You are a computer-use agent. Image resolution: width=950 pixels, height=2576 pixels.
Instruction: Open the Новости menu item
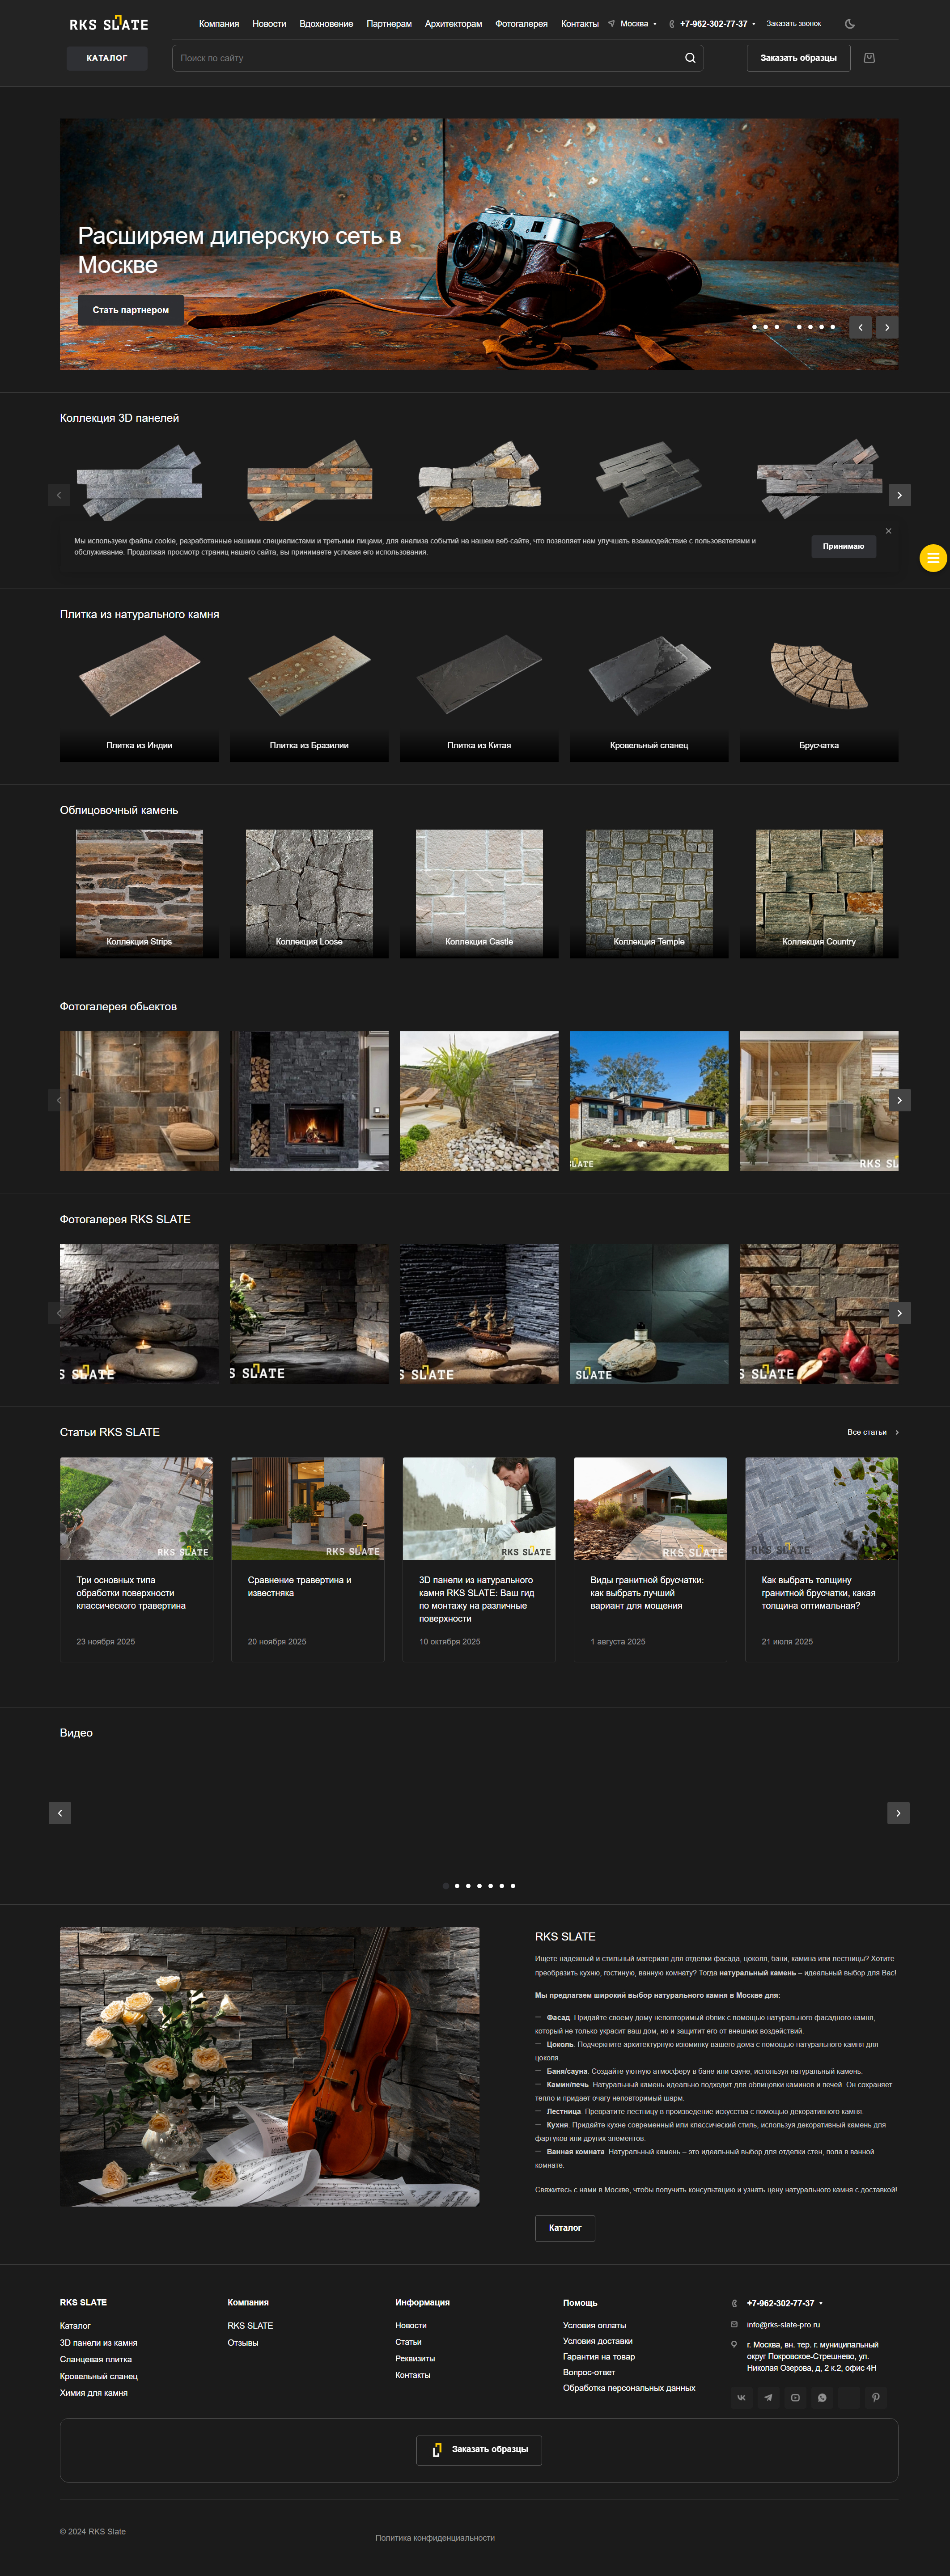269,24
